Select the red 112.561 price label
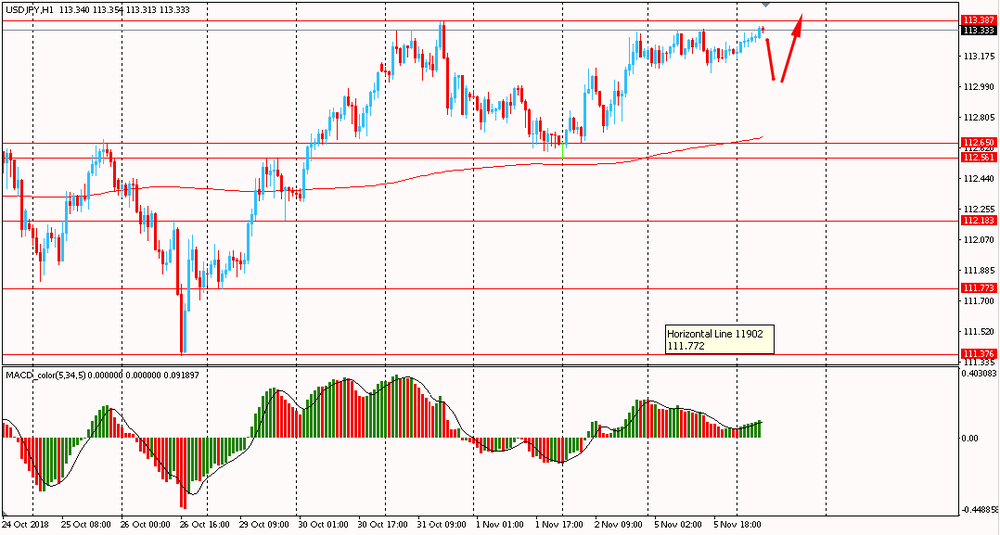Image resolution: width=1000 pixels, height=535 pixels. point(979,158)
